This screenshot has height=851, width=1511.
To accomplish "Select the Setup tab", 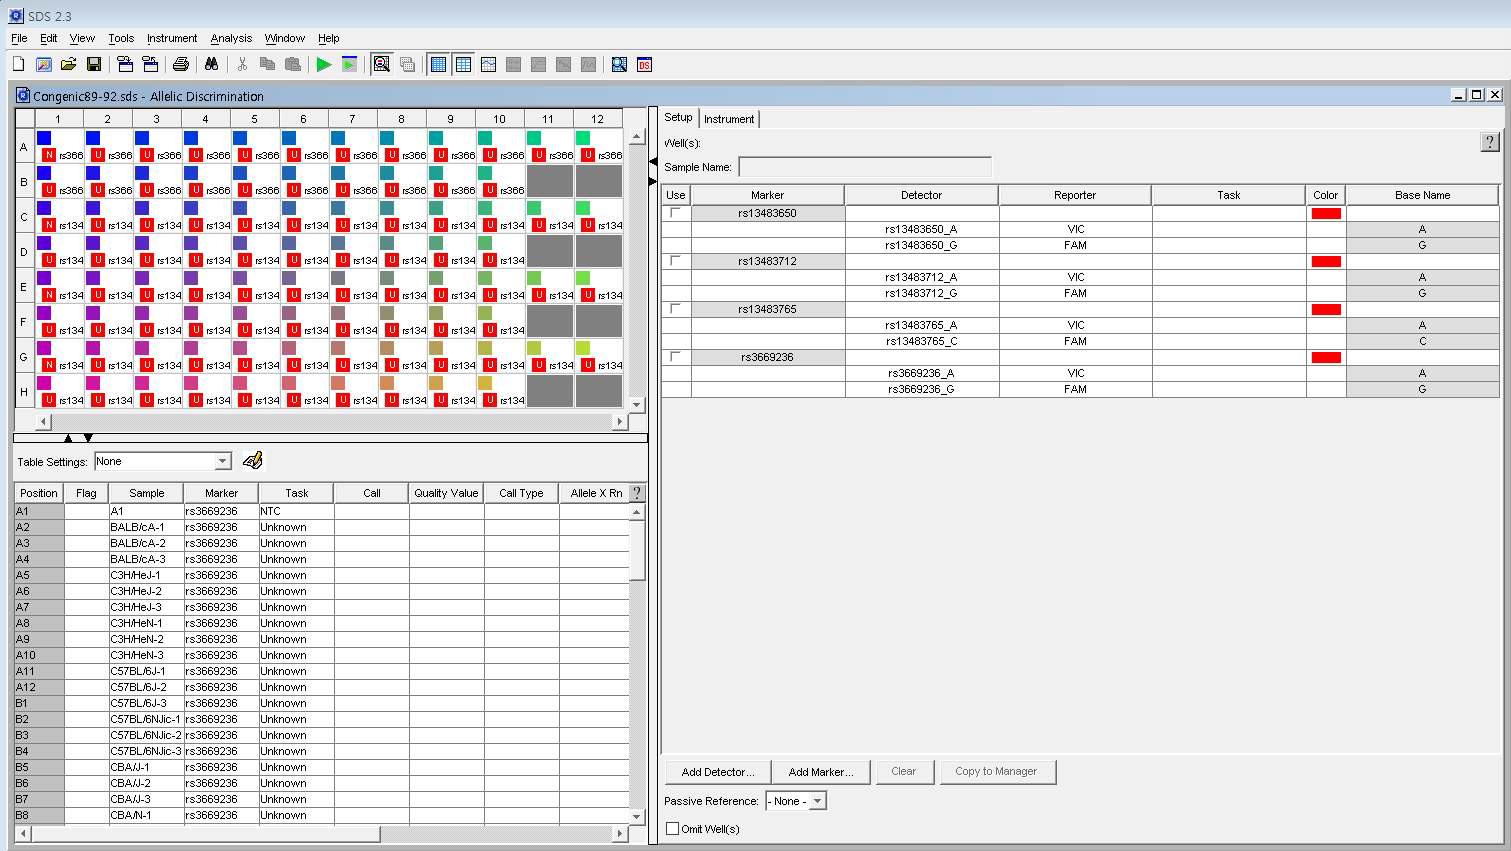I will 678,117.
